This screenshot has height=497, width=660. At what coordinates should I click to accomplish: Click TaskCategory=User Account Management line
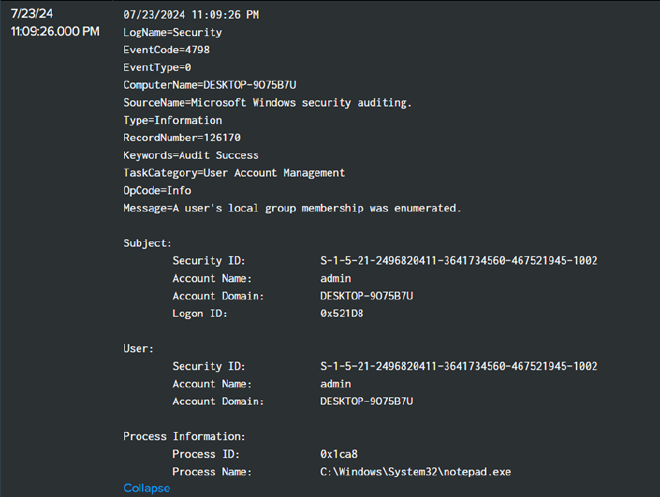233,173
